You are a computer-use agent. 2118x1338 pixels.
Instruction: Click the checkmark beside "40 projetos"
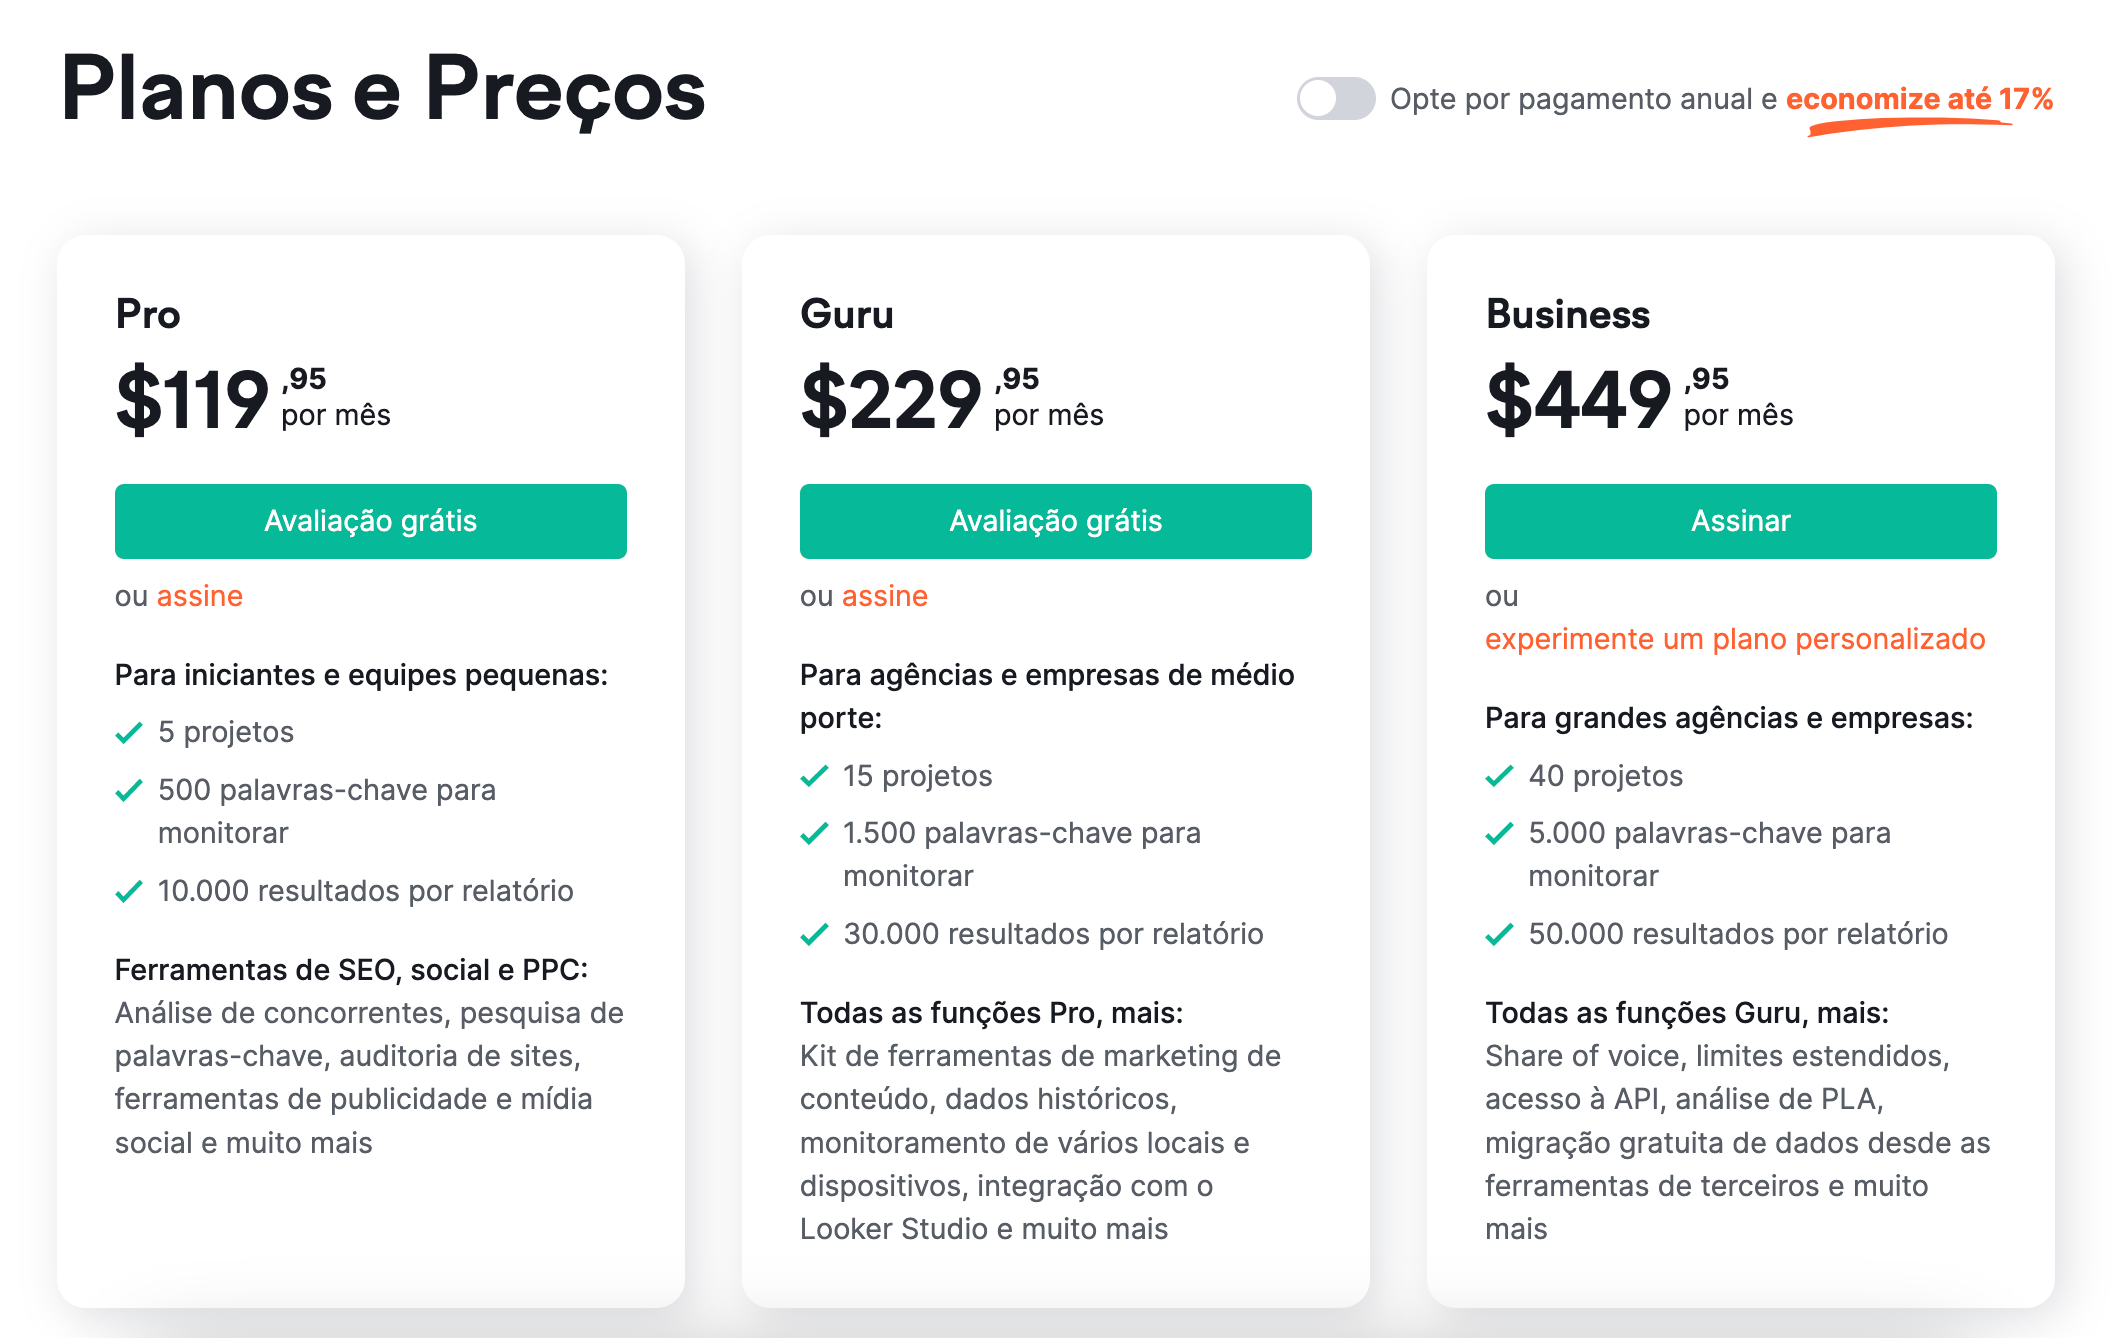(x=1498, y=775)
